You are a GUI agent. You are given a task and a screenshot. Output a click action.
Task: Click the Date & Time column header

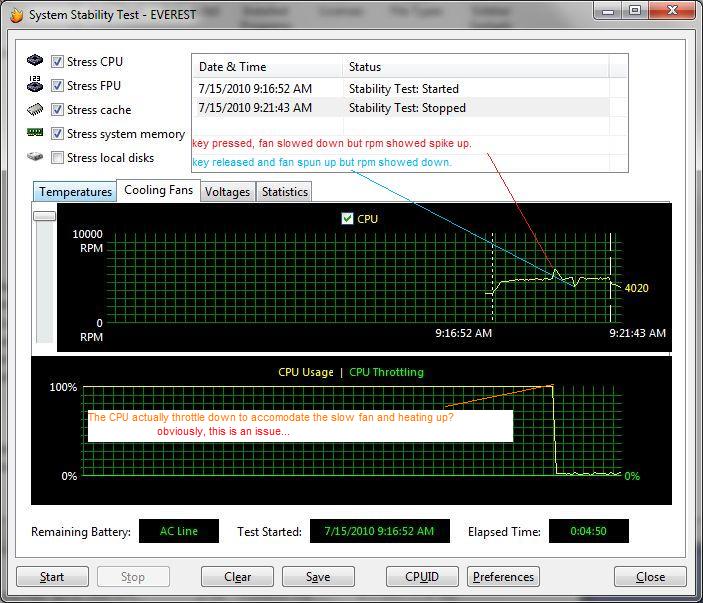tap(267, 67)
